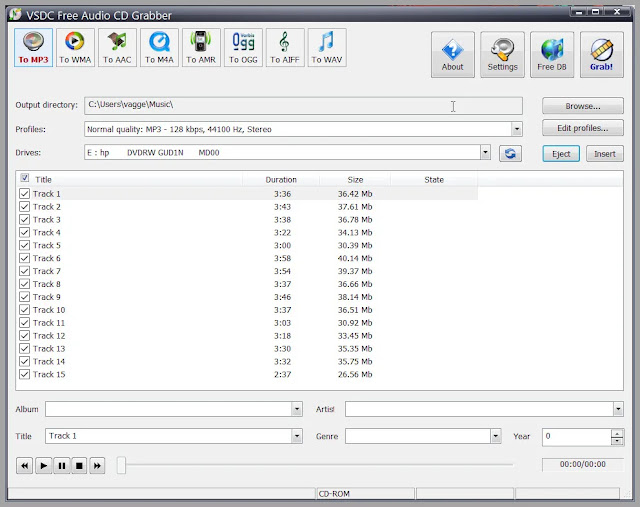Viewport: 640px width, 507px height.
Task: Uncheck the Track 7 checkbox
Action: (24, 271)
